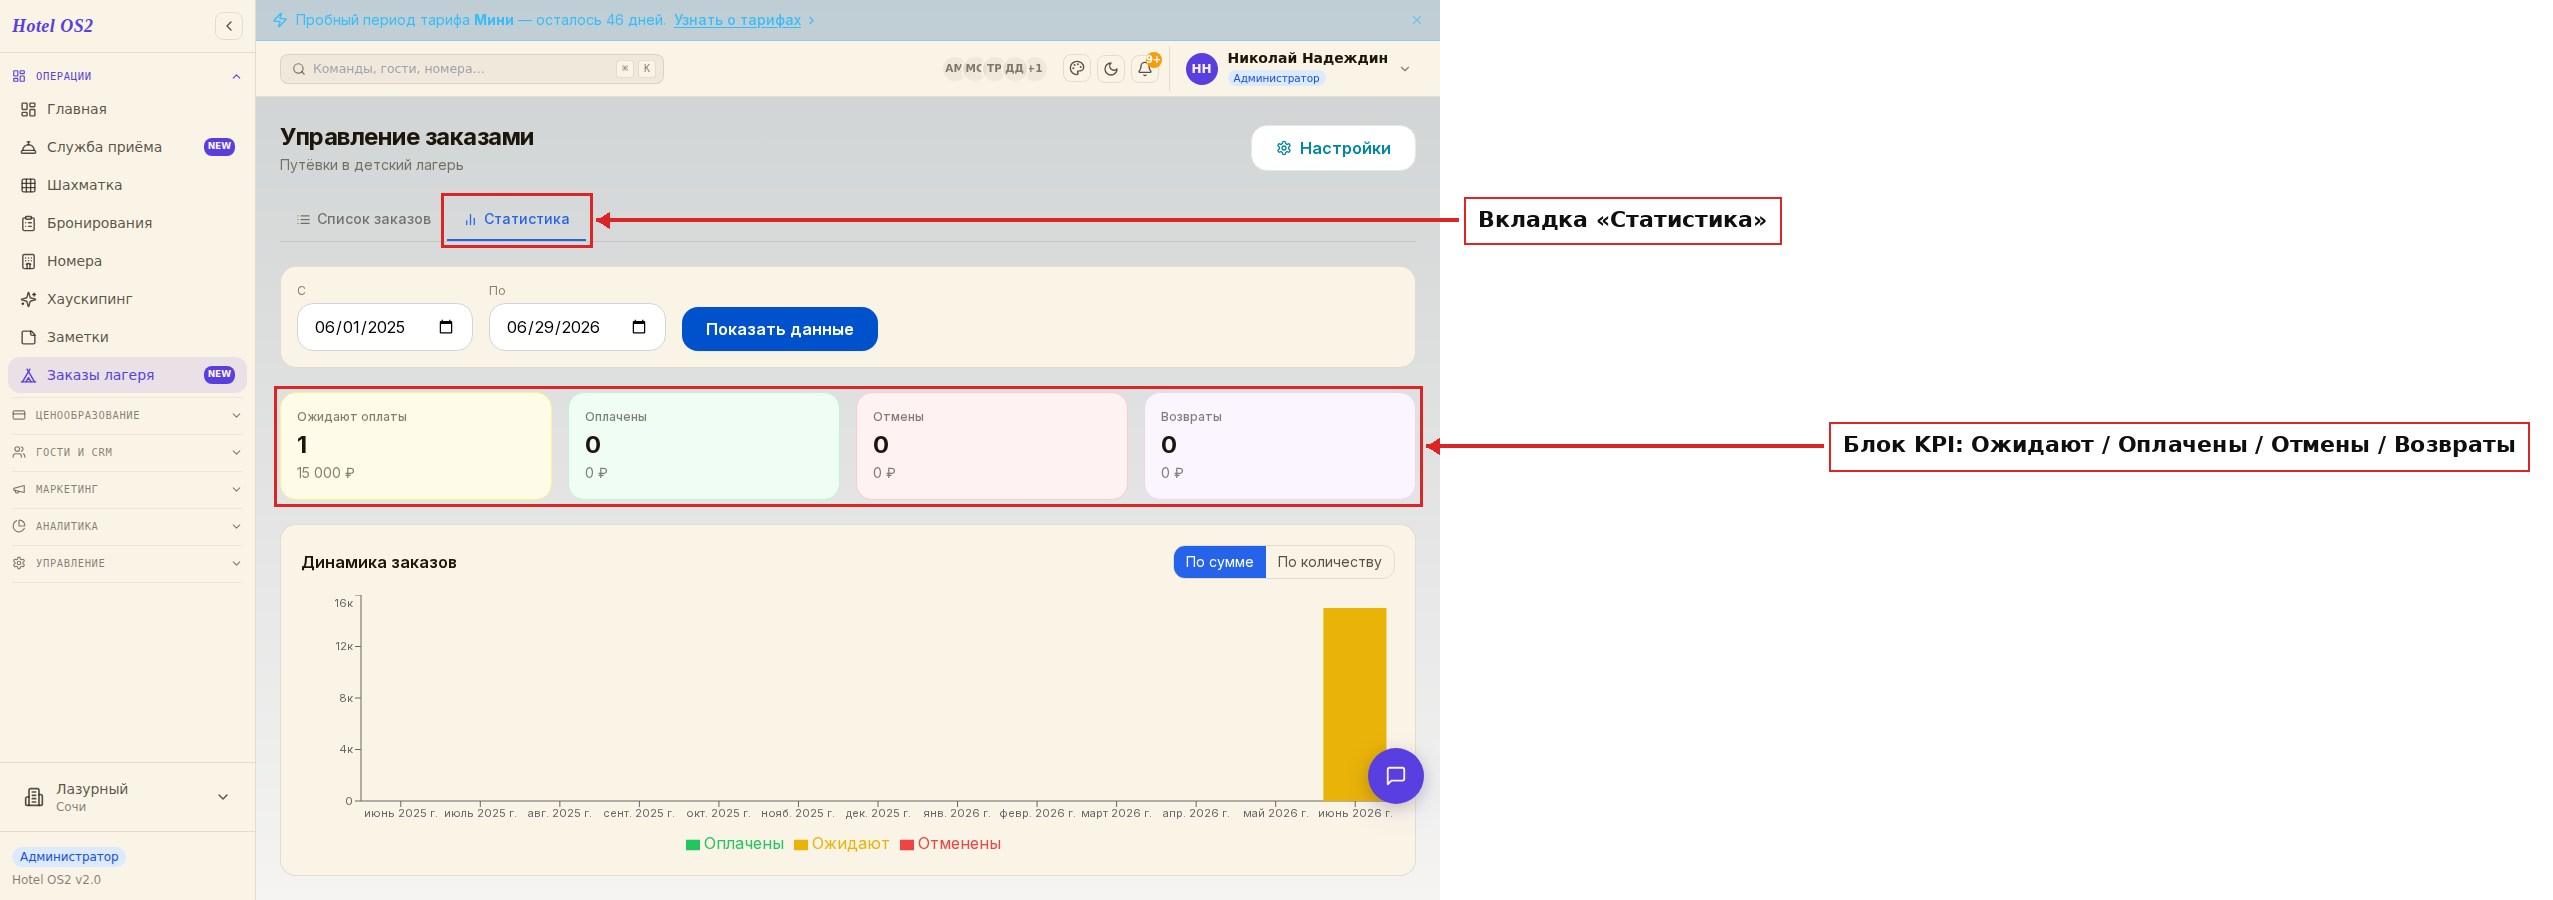This screenshot has width=2553, height=900.
Task: Open notifications bell icon
Action: click(1145, 69)
